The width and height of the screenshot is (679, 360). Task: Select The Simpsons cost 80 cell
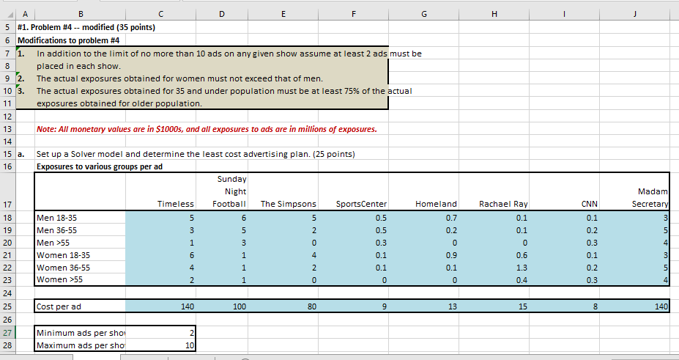[x=283, y=307]
